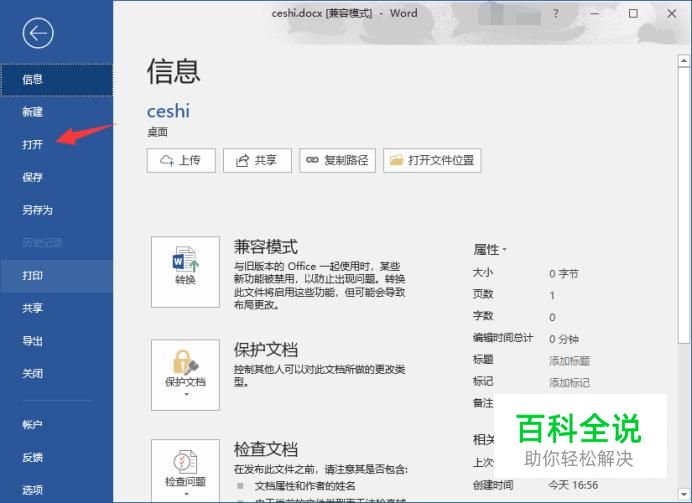
Task: Open Word 选项
Action: pos(56,490)
